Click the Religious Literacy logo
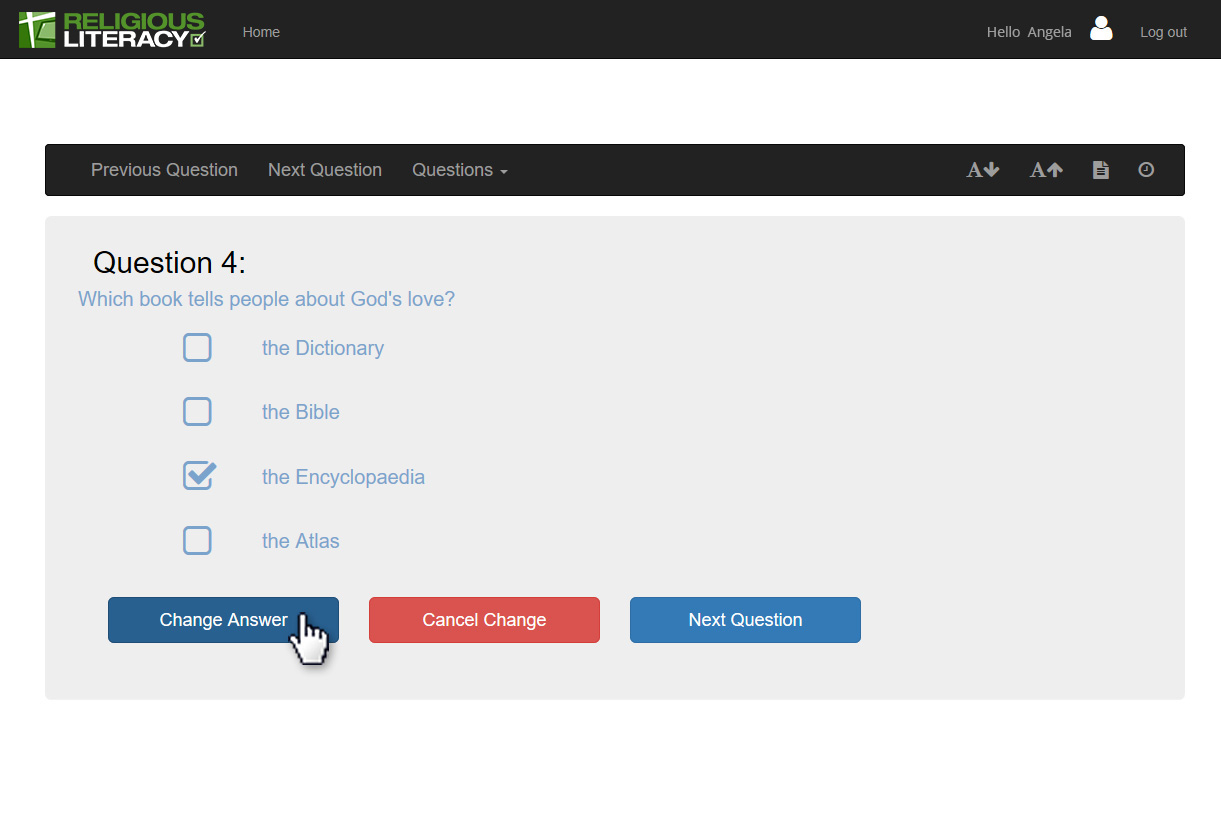1221x817 pixels. [x=112, y=30]
